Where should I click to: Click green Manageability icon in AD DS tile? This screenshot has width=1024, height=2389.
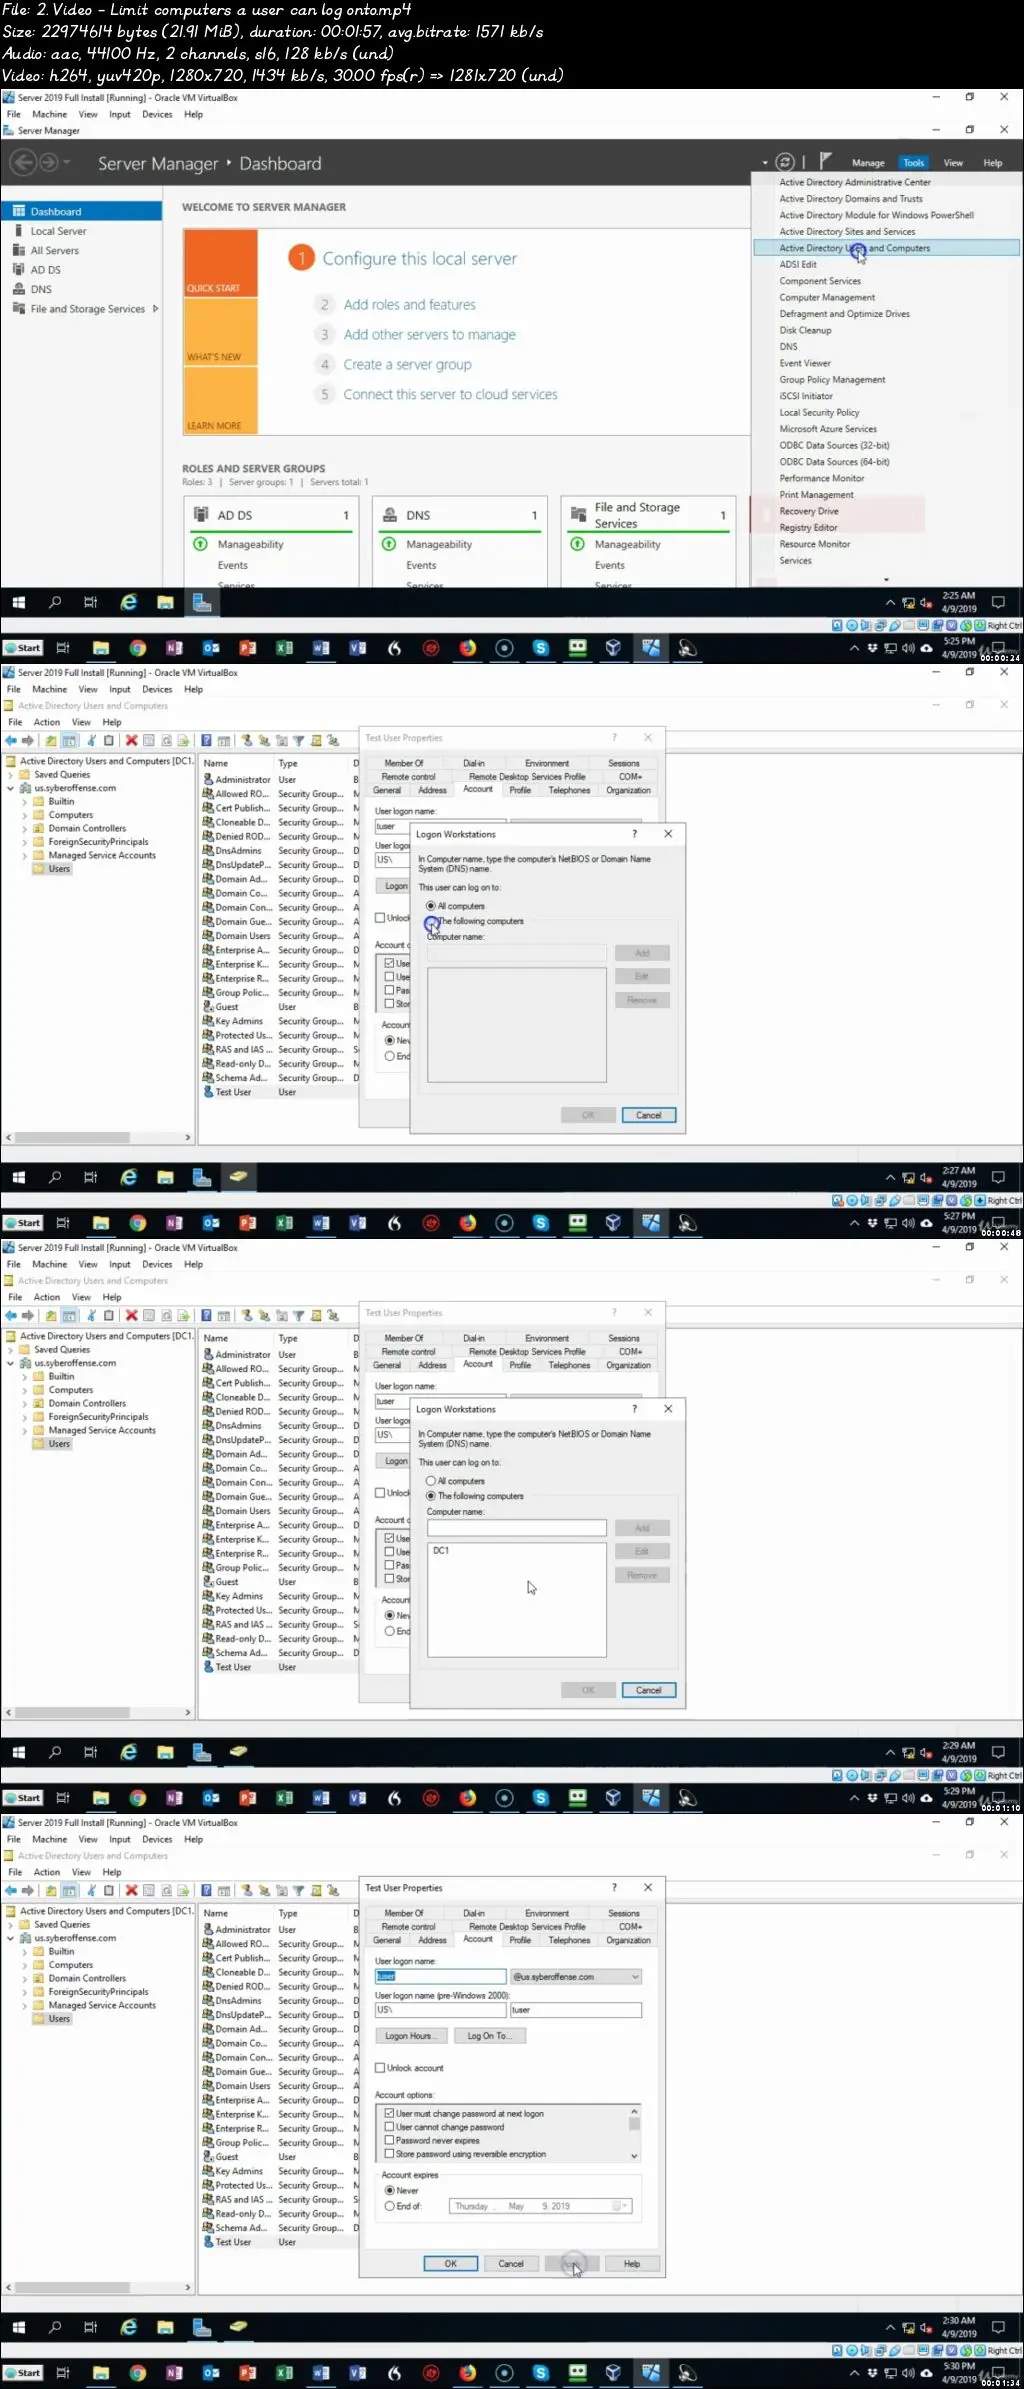(x=200, y=544)
